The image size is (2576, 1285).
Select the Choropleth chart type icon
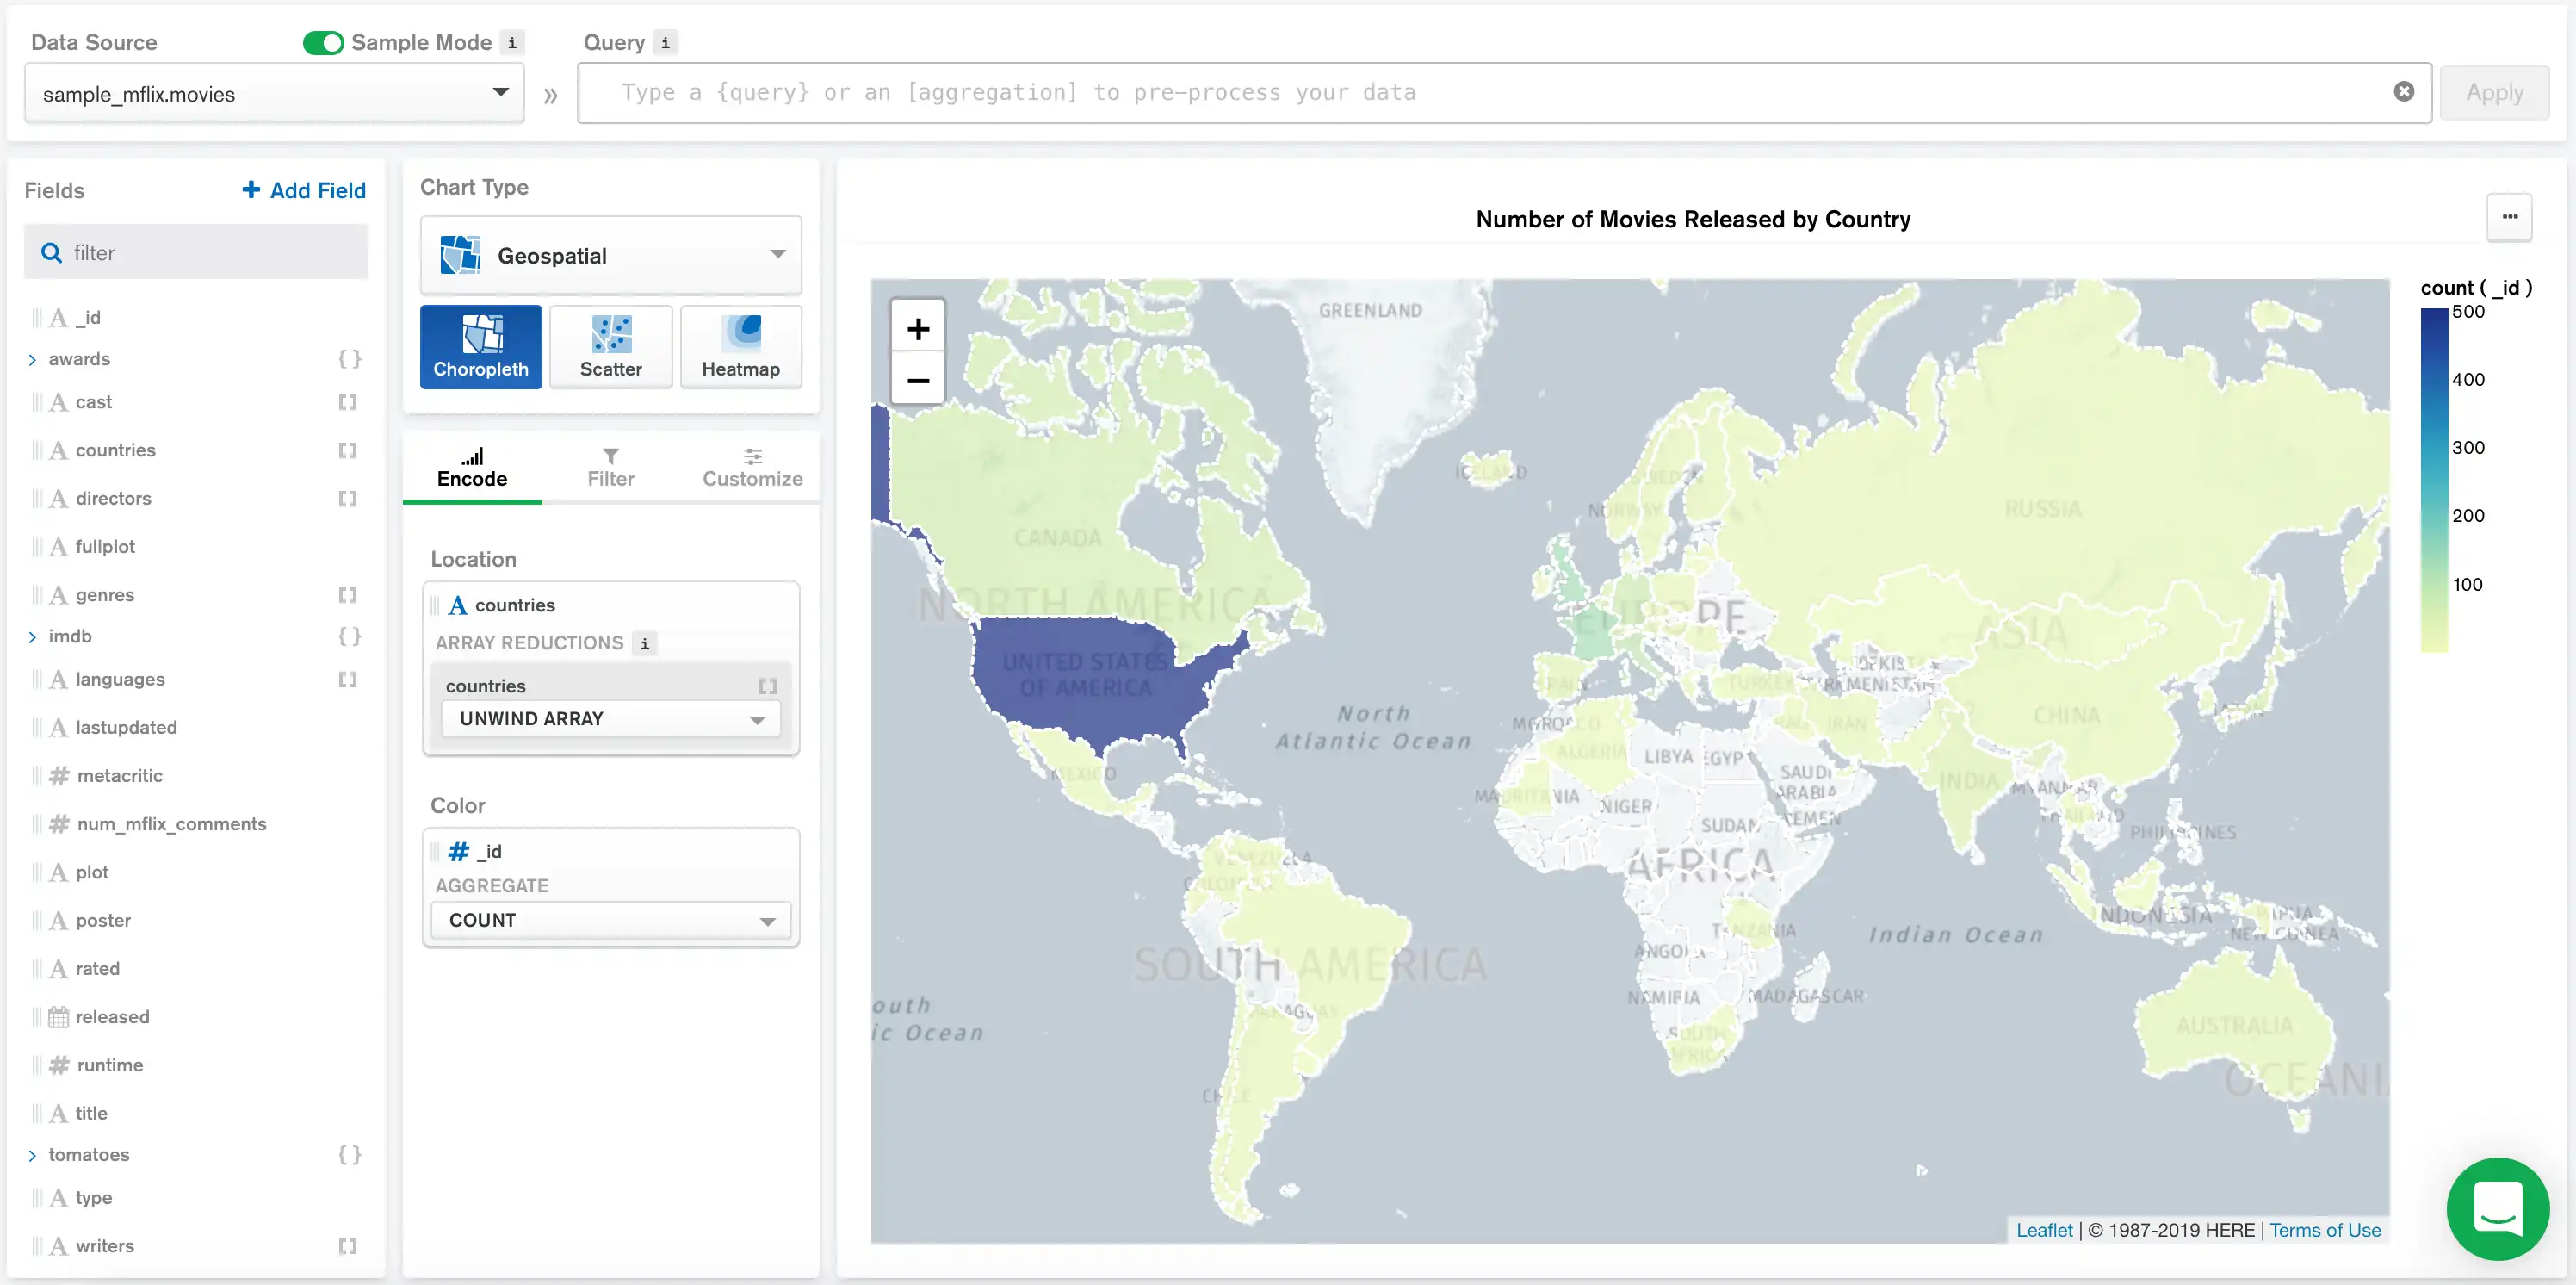[x=481, y=347]
